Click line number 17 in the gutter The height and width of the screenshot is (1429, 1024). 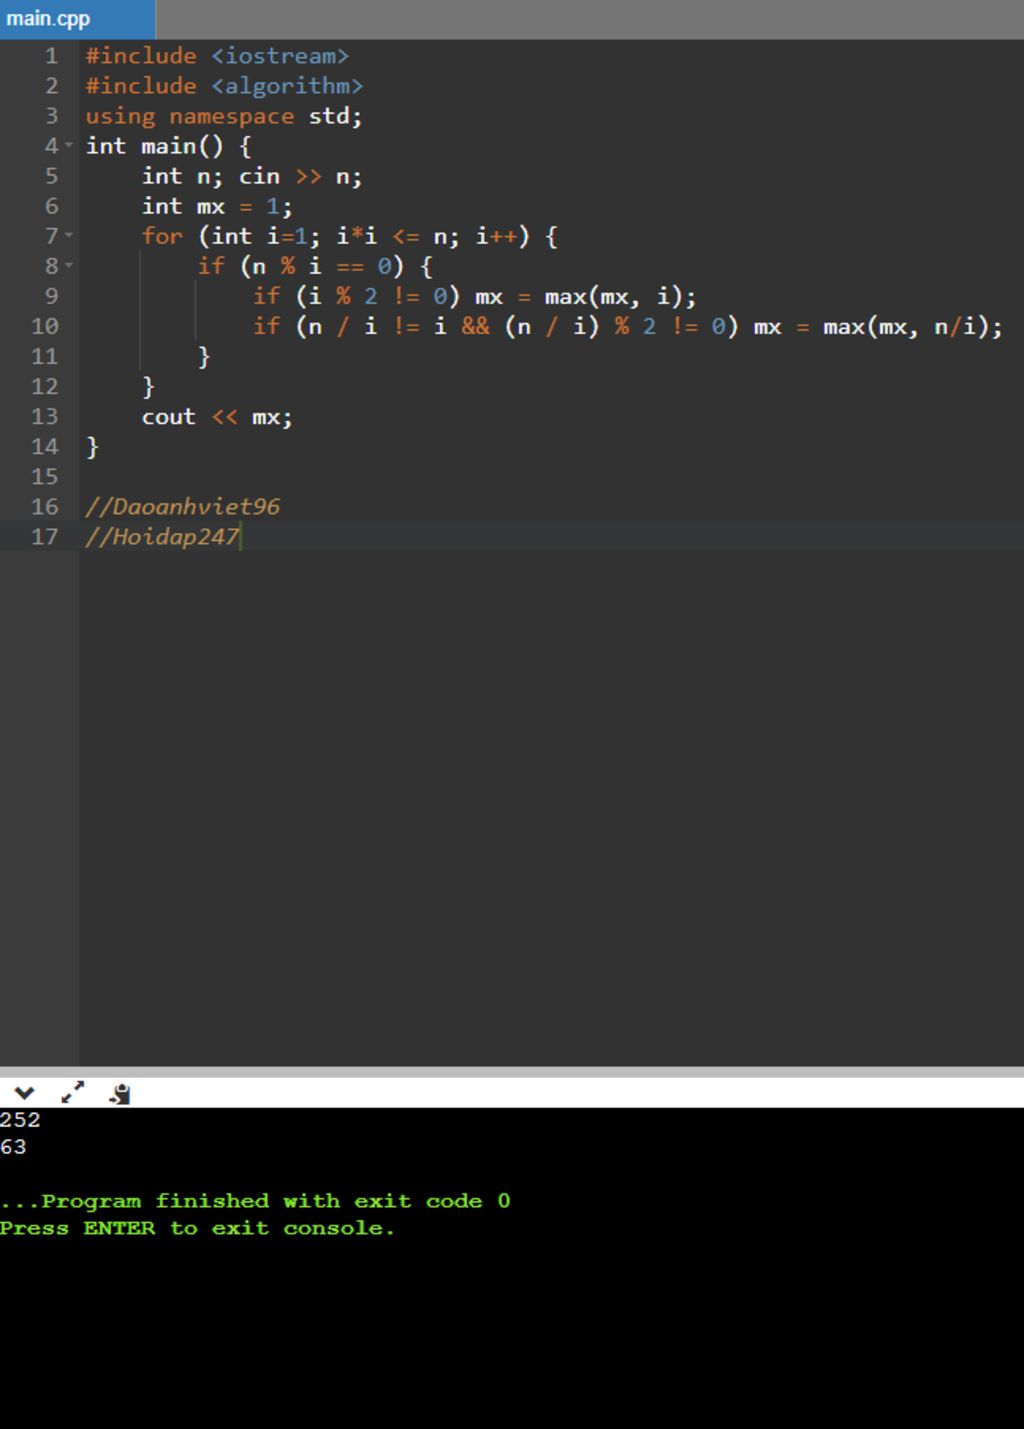pos(45,536)
